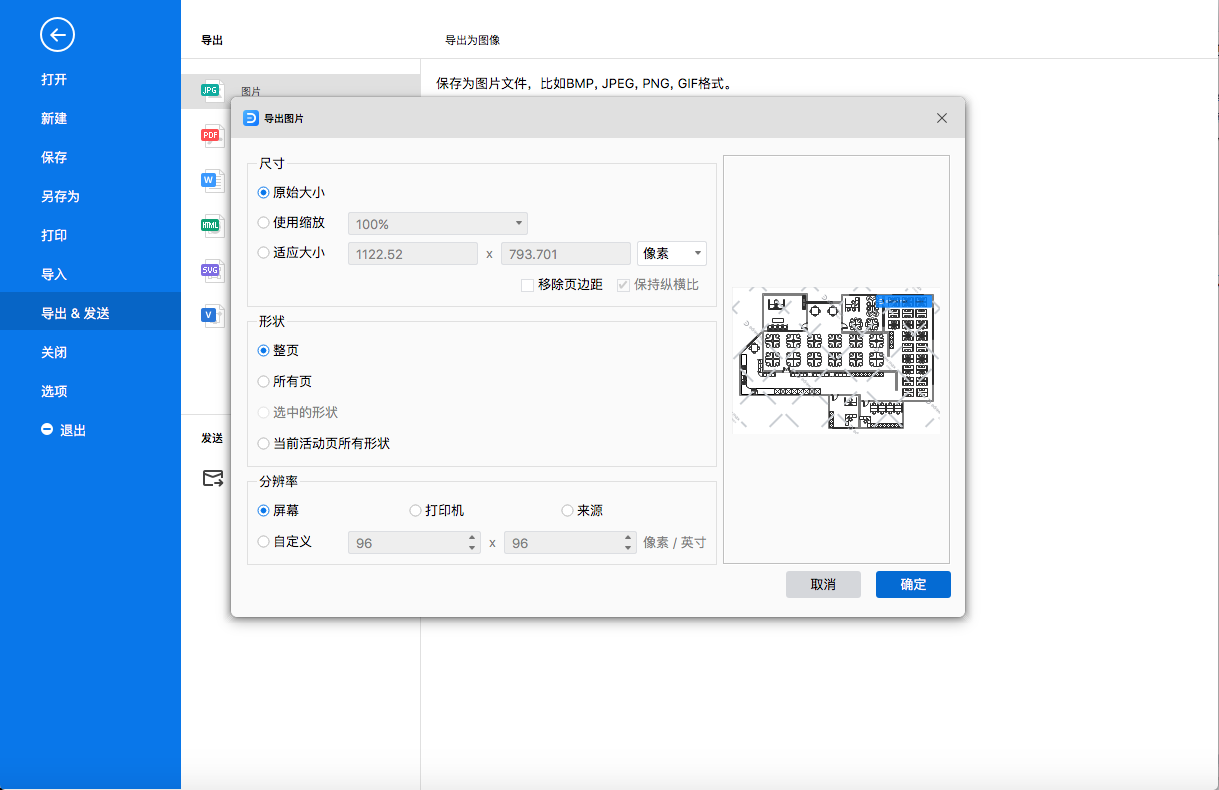Enable 移除页边距 checkbox
The height and width of the screenshot is (790, 1219).
pyautogui.click(x=527, y=285)
